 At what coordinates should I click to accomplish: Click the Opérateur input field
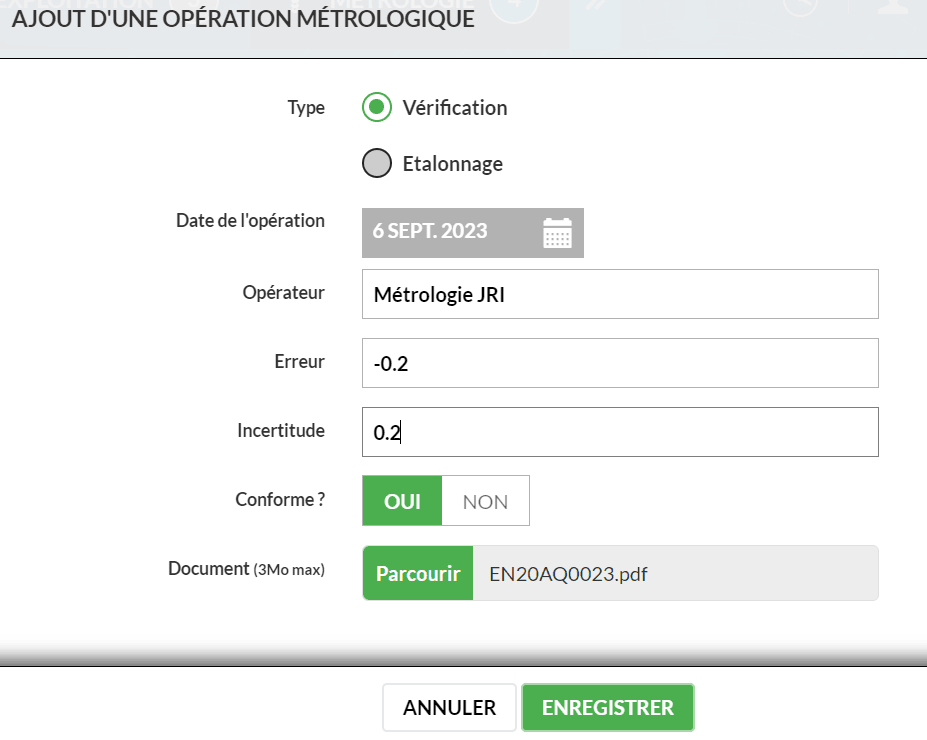tap(620, 294)
